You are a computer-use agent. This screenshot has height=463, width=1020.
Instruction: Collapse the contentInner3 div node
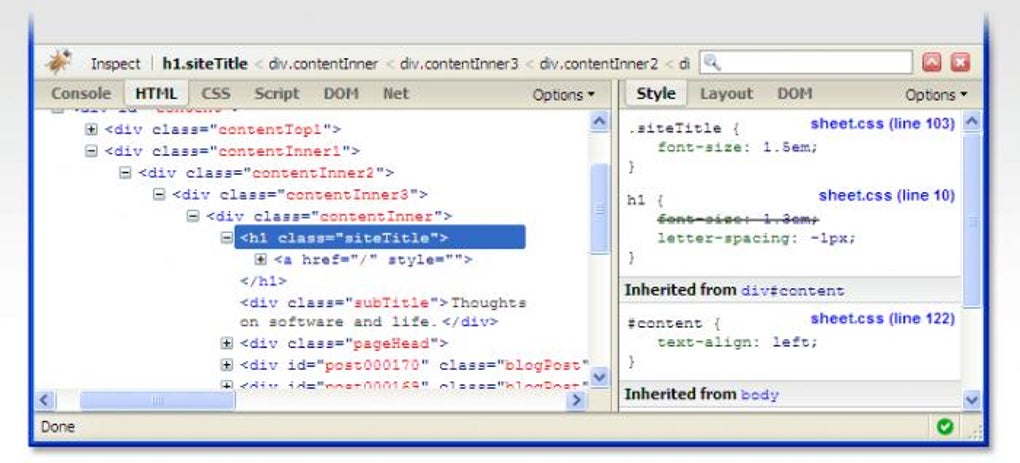point(159,194)
